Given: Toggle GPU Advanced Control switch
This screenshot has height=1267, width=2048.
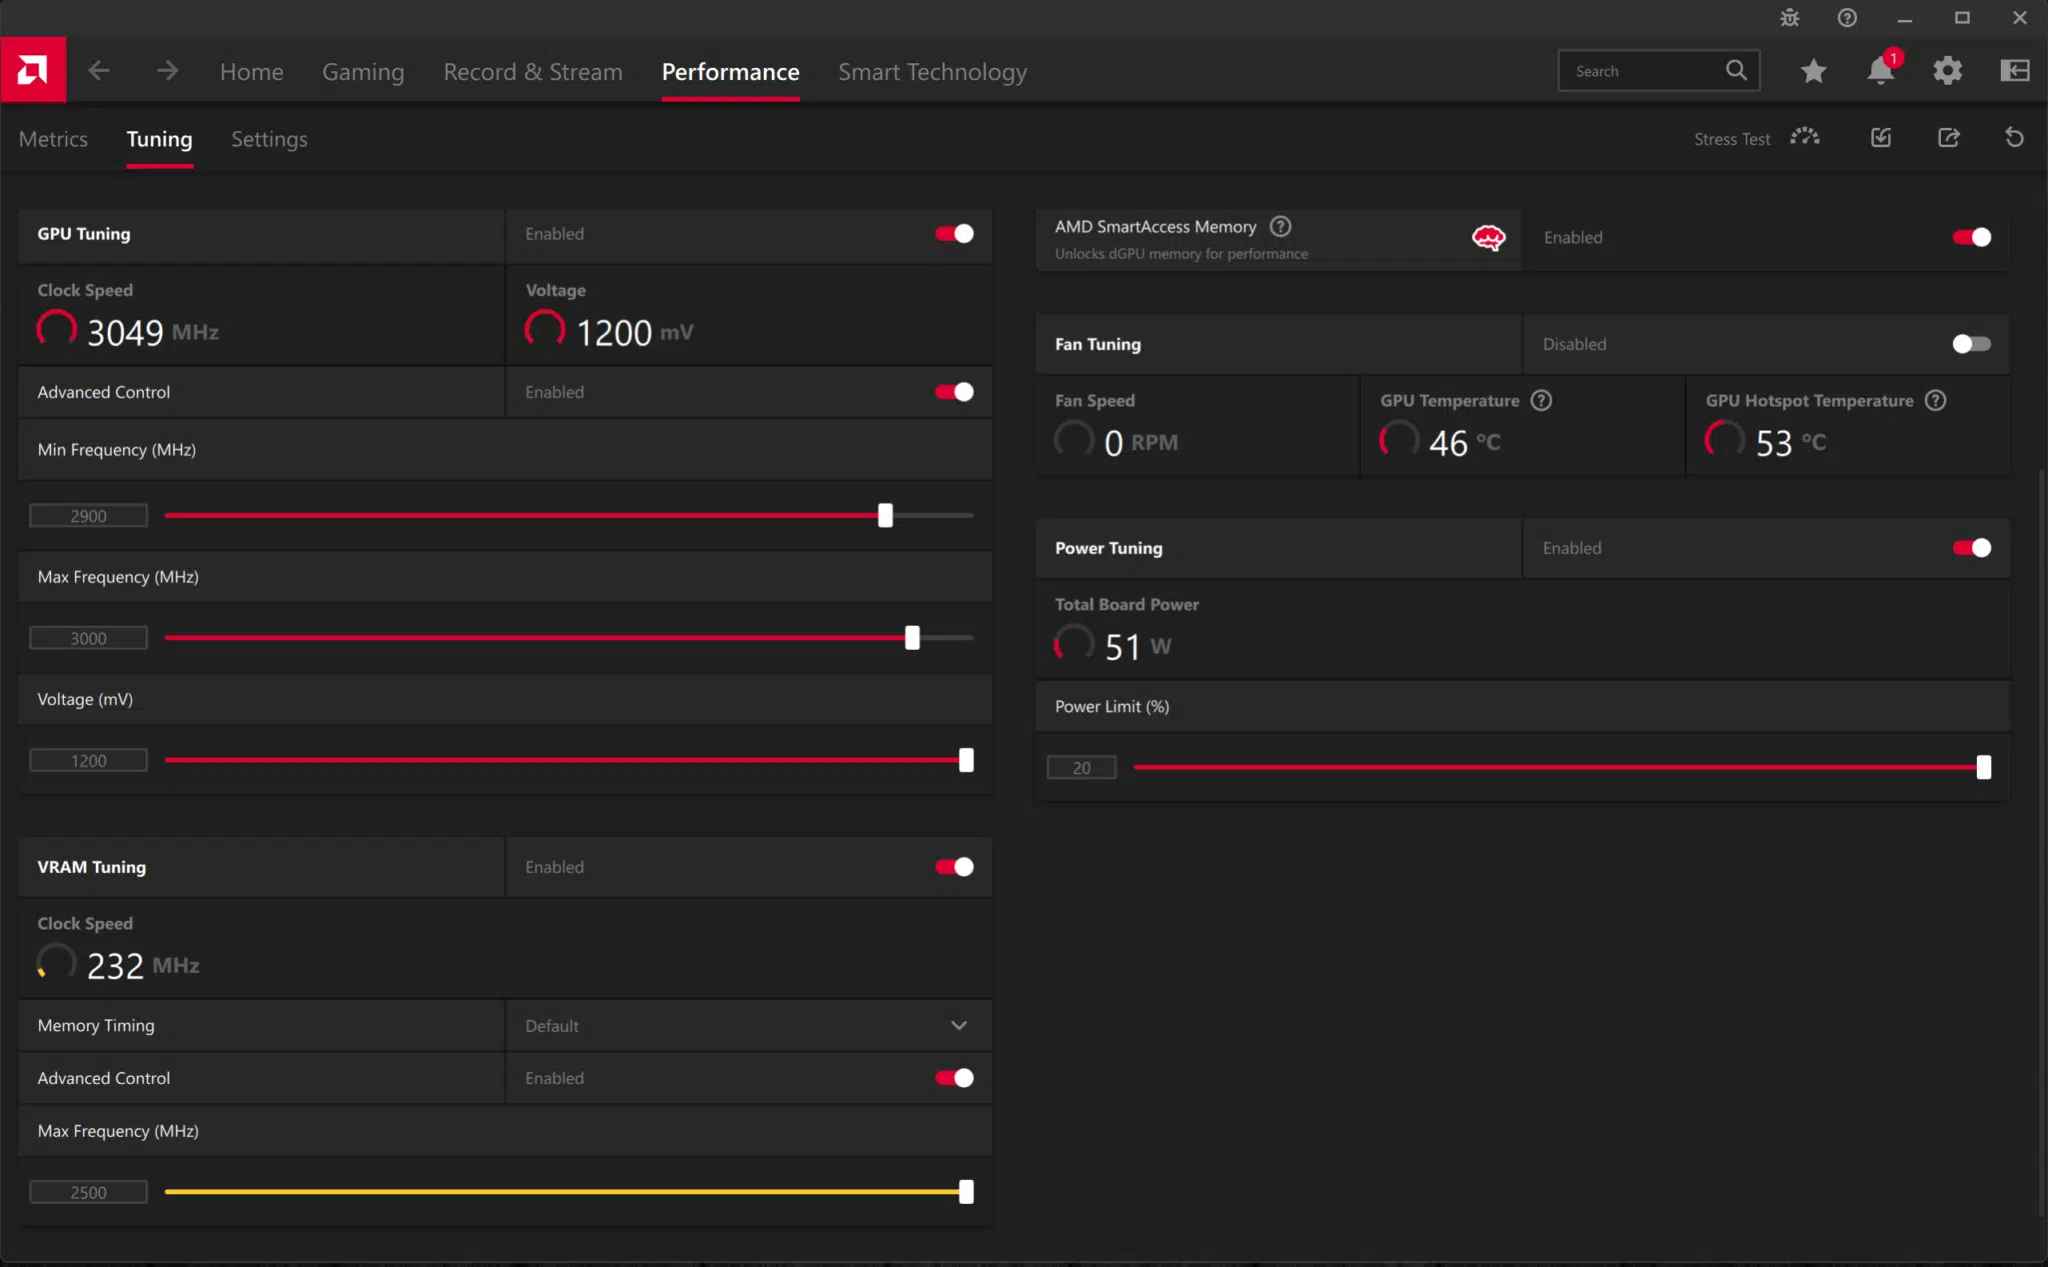Looking at the screenshot, I should [x=954, y=392].
